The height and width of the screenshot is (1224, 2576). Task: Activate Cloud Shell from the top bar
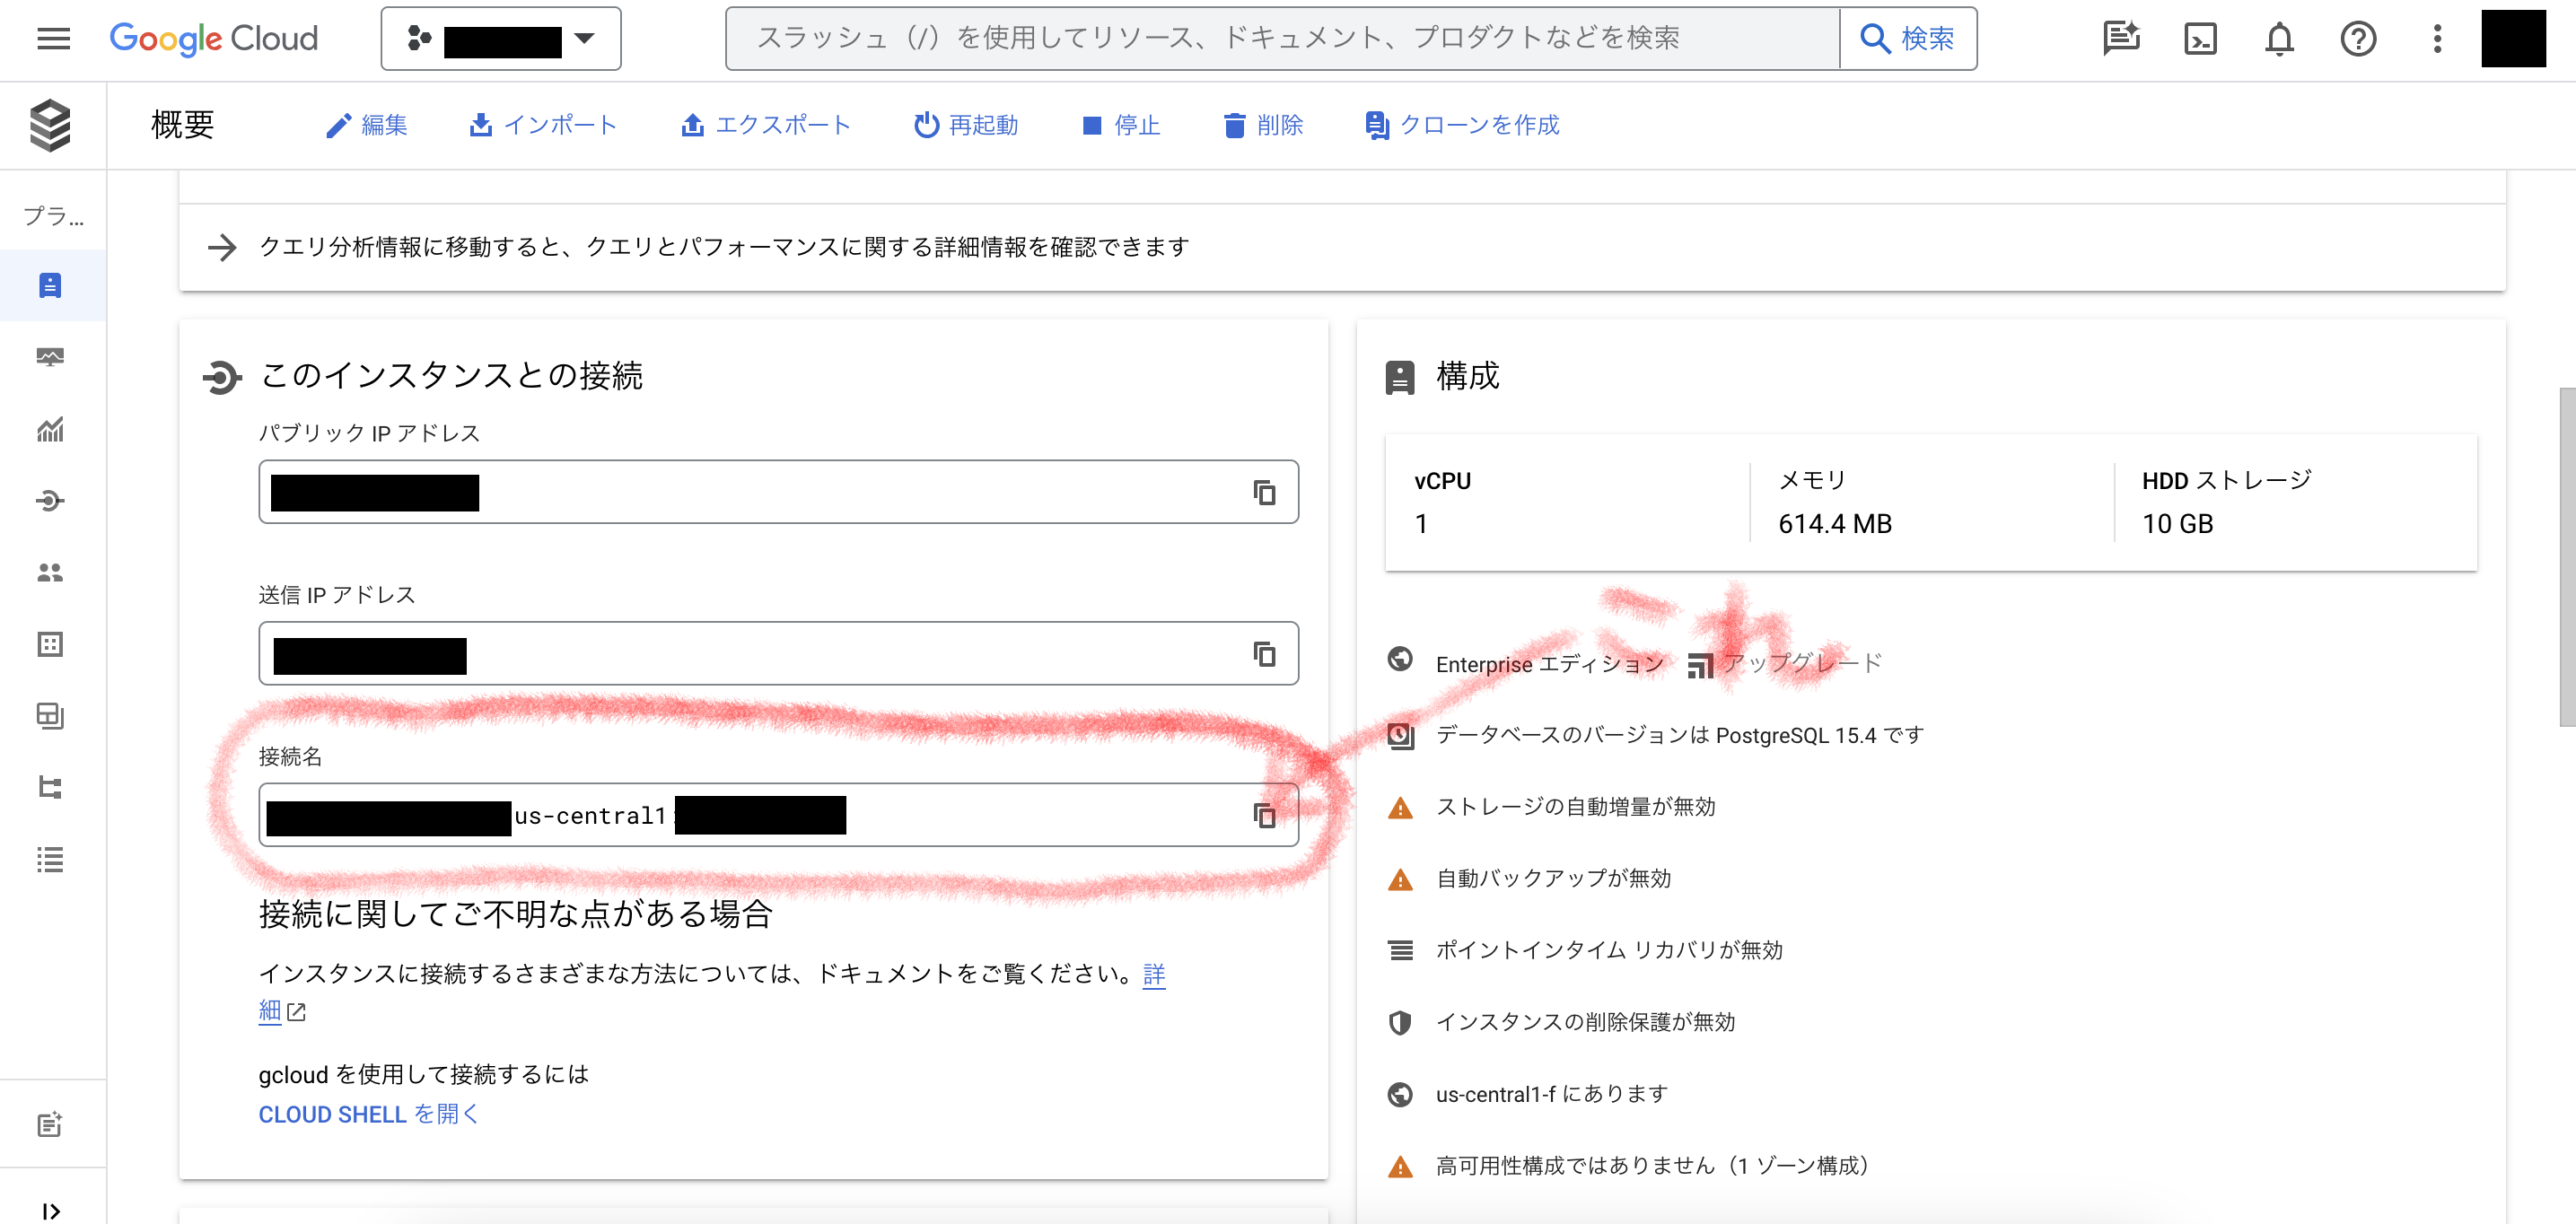pos(2199,39)
